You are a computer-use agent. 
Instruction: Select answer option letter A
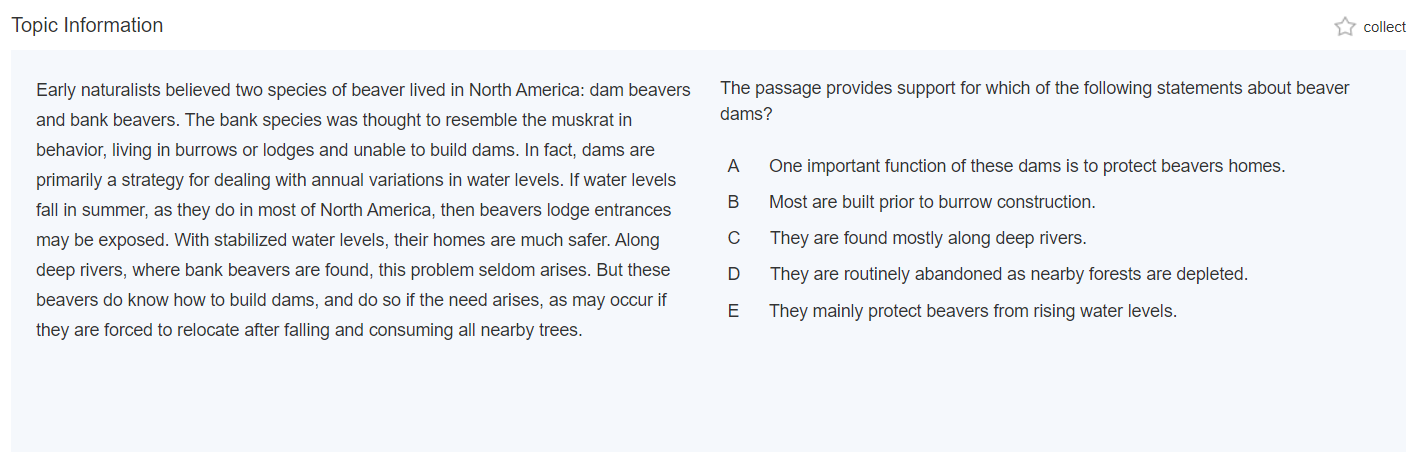click(x=734, y=166)
